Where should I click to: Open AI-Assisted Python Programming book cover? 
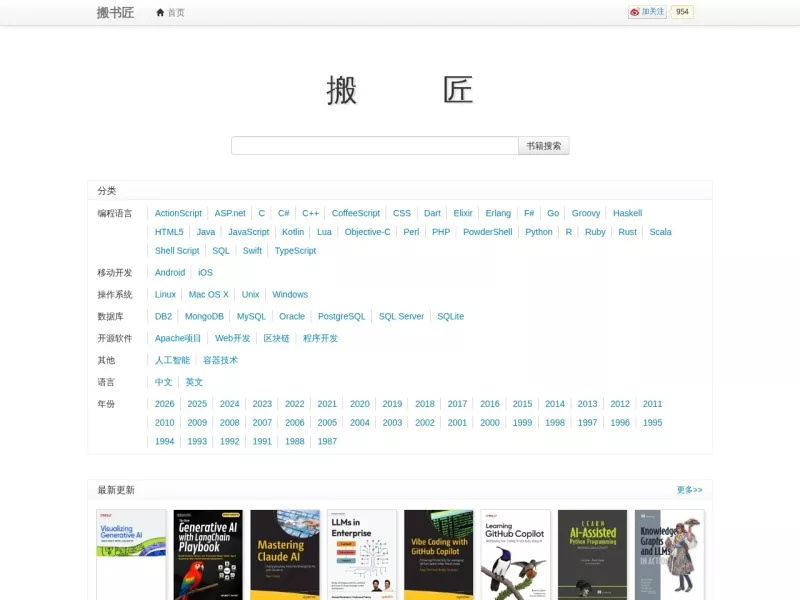[x=592, y=555]
